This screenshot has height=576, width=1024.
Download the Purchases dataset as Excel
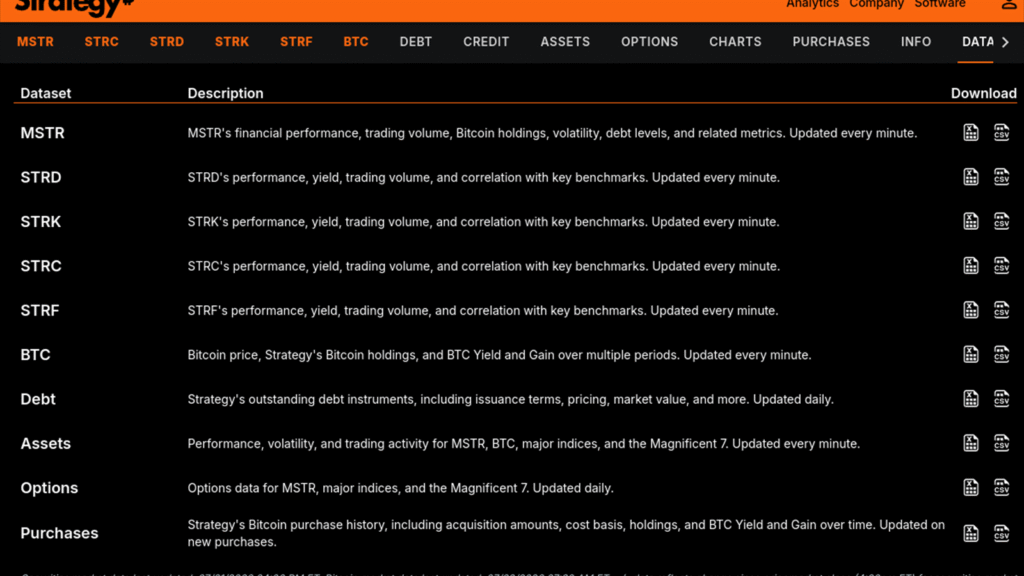coord(970,534)
